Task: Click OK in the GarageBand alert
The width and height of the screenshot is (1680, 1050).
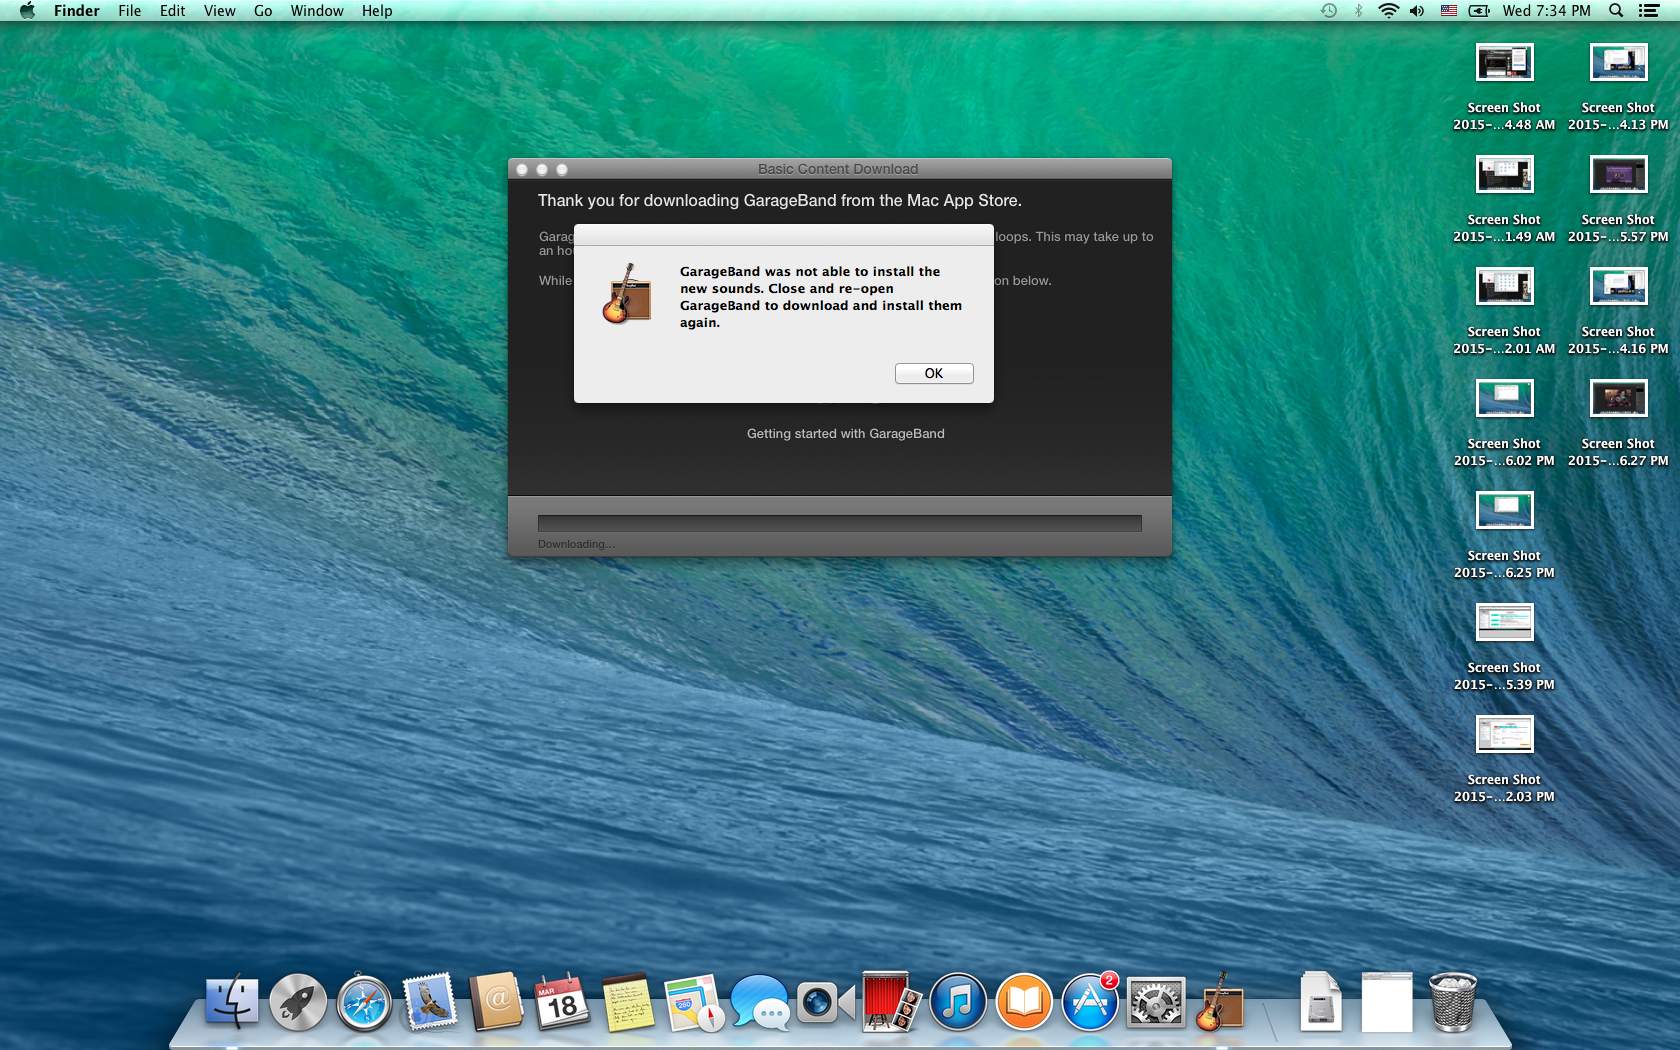Action: click(x=933, y=373)
